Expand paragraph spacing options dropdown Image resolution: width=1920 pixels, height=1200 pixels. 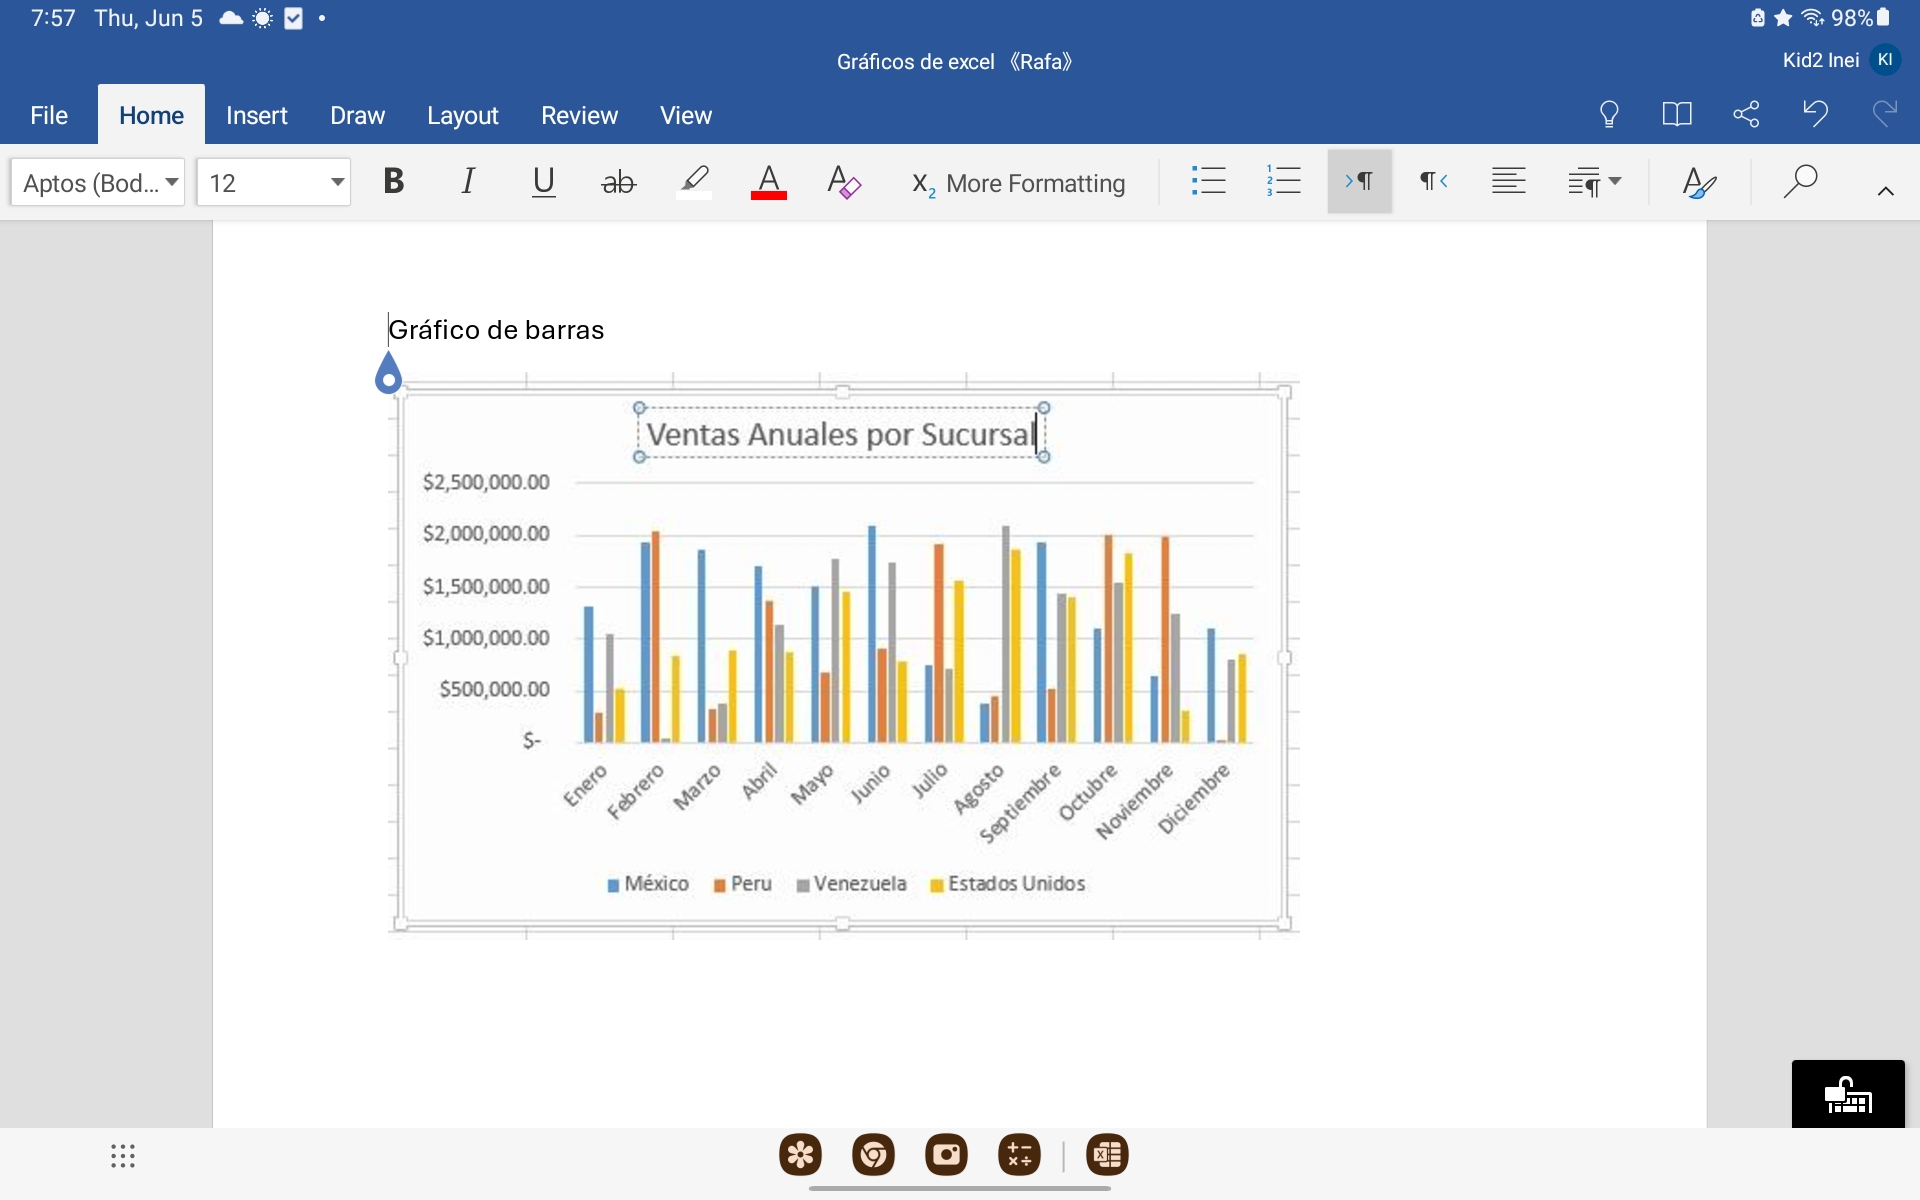[1594, 182]
